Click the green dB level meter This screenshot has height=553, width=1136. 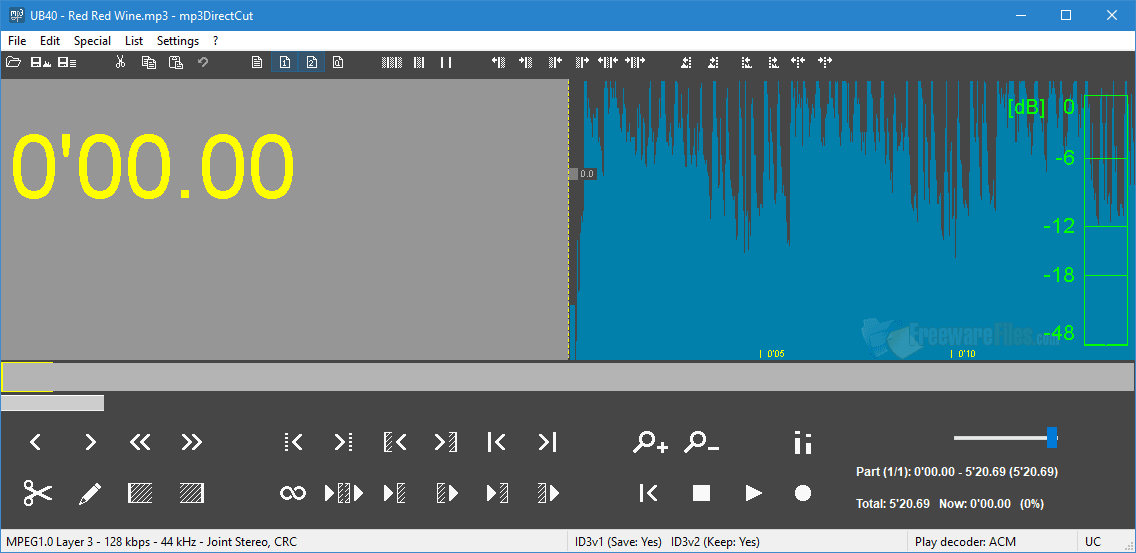tap(1106, 220)
